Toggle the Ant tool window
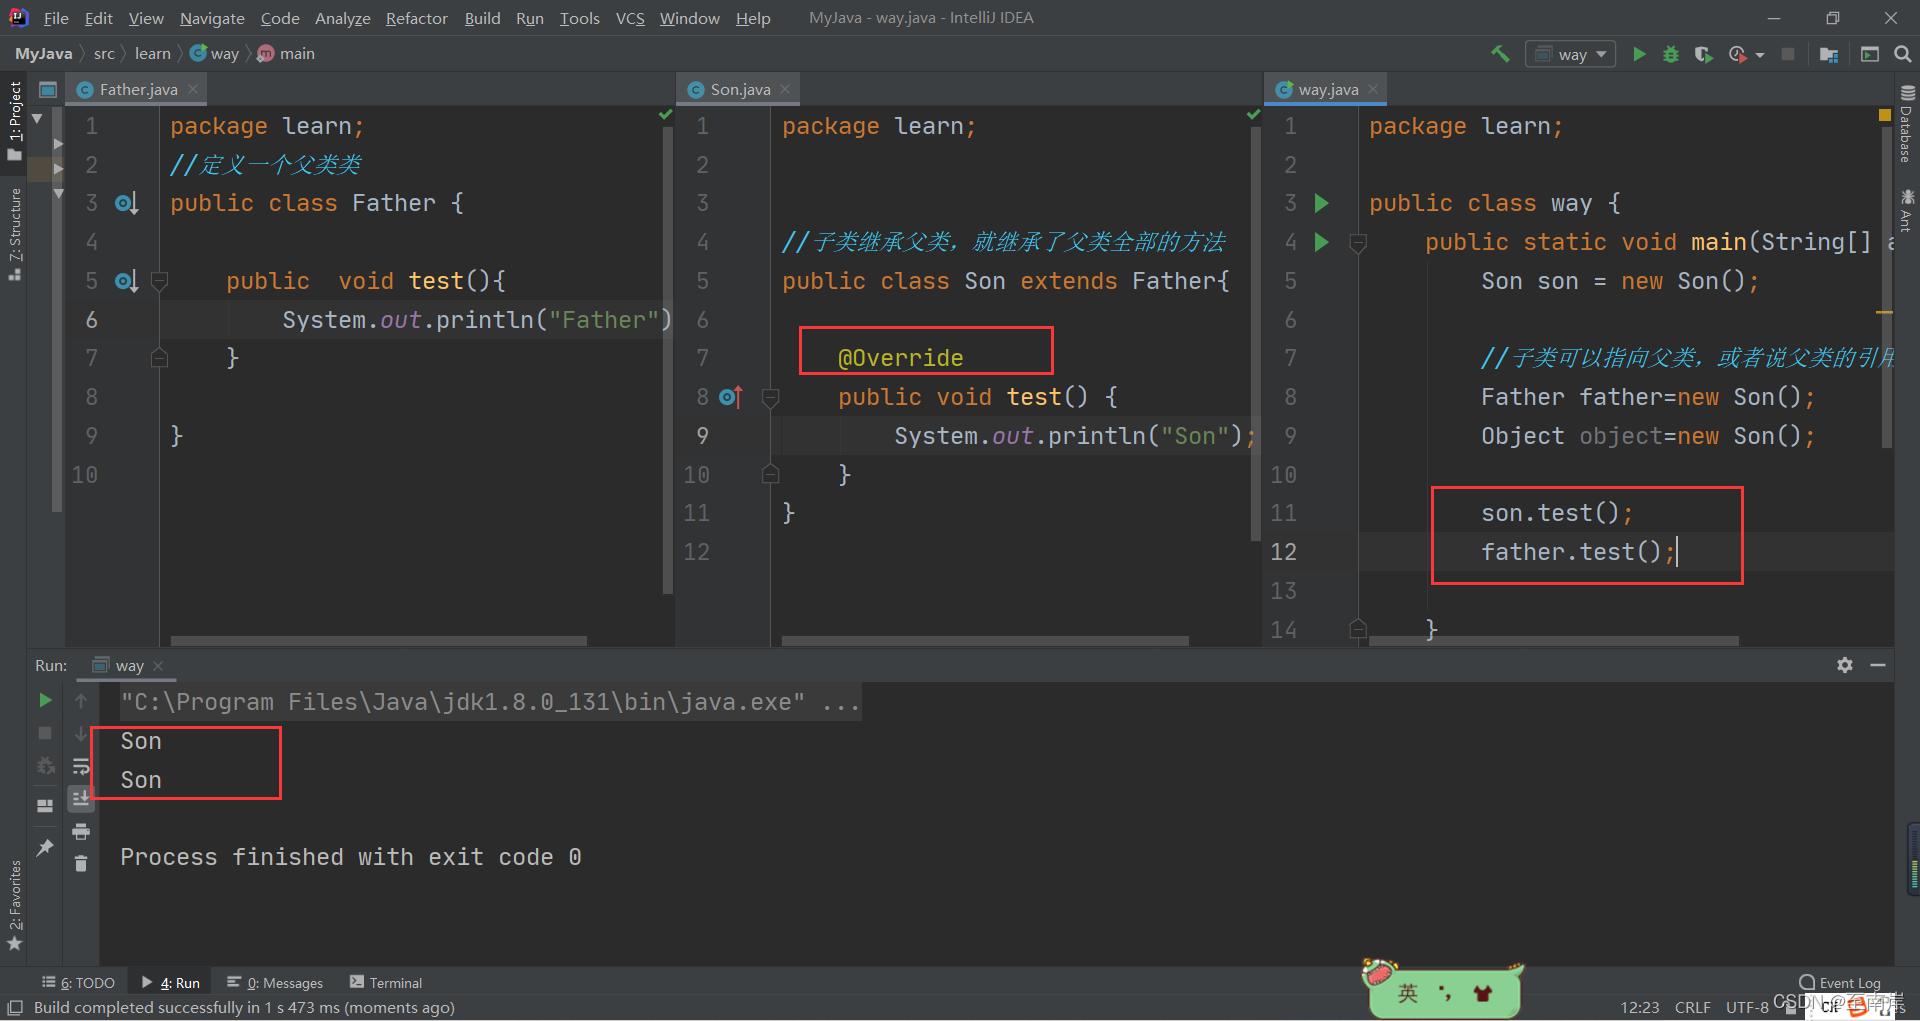The width and height of the screenshot is (1920, 1021). click(1906, 210)
